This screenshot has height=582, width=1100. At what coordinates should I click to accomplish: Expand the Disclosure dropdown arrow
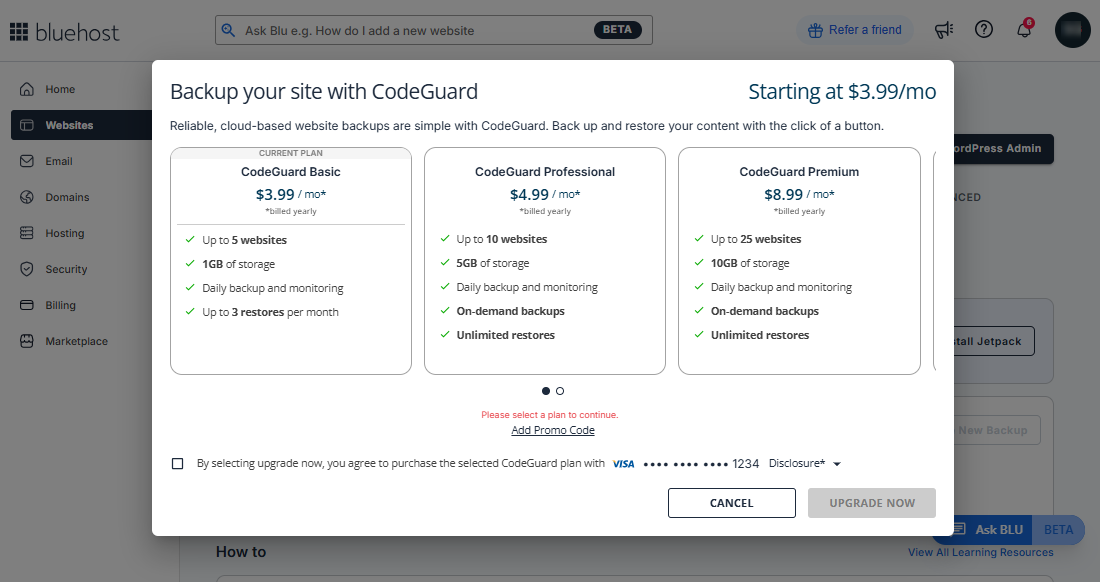837,463
